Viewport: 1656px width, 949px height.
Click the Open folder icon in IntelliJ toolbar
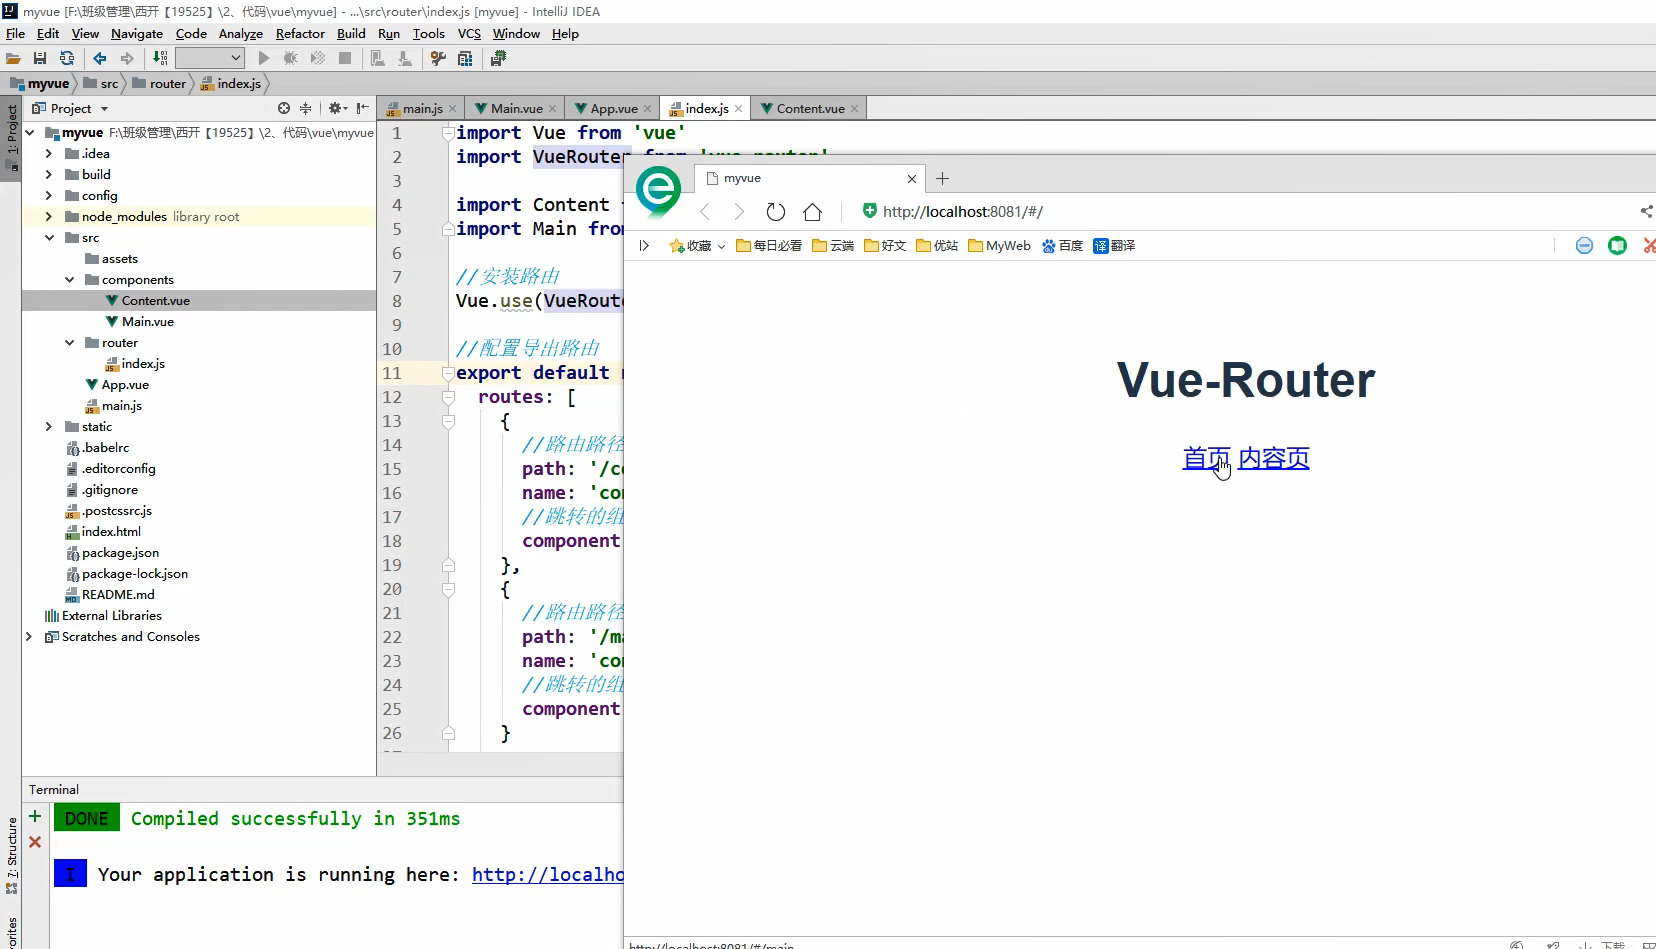[x=14, y=59]
